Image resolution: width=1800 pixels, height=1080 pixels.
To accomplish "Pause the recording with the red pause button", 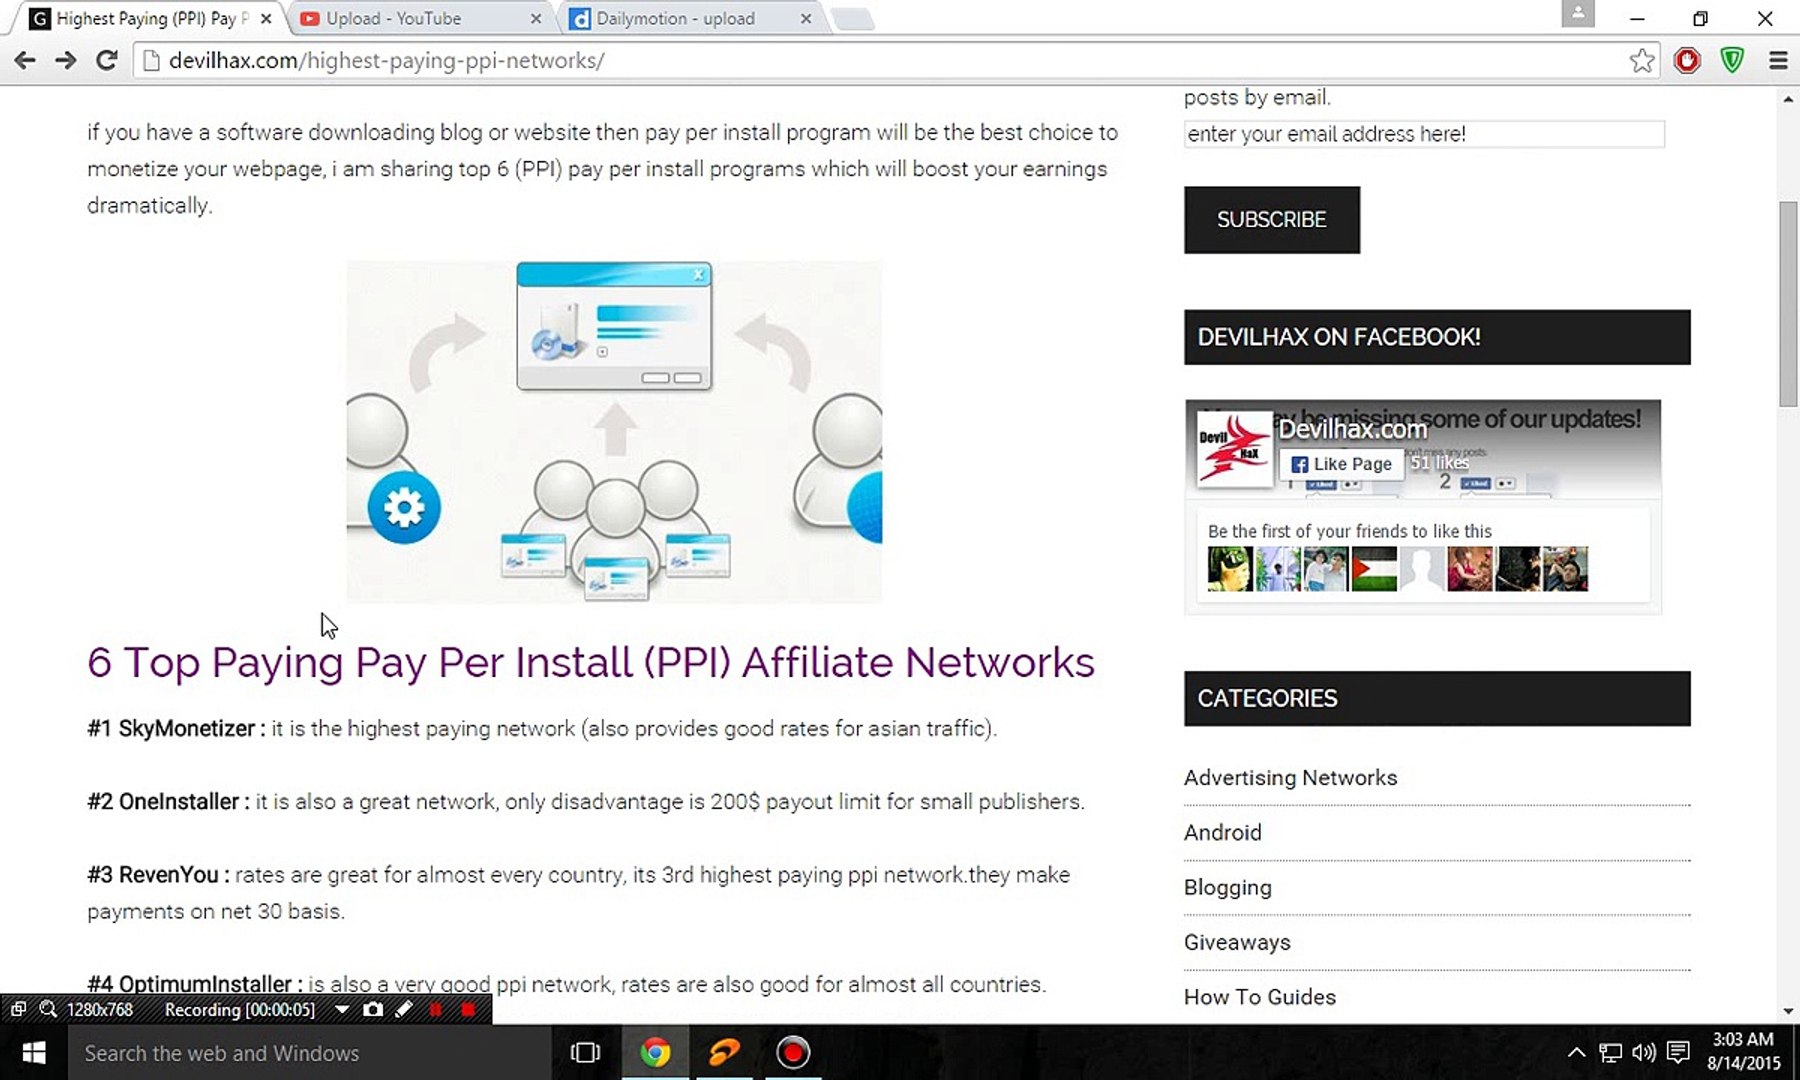I will [435, 1010].
